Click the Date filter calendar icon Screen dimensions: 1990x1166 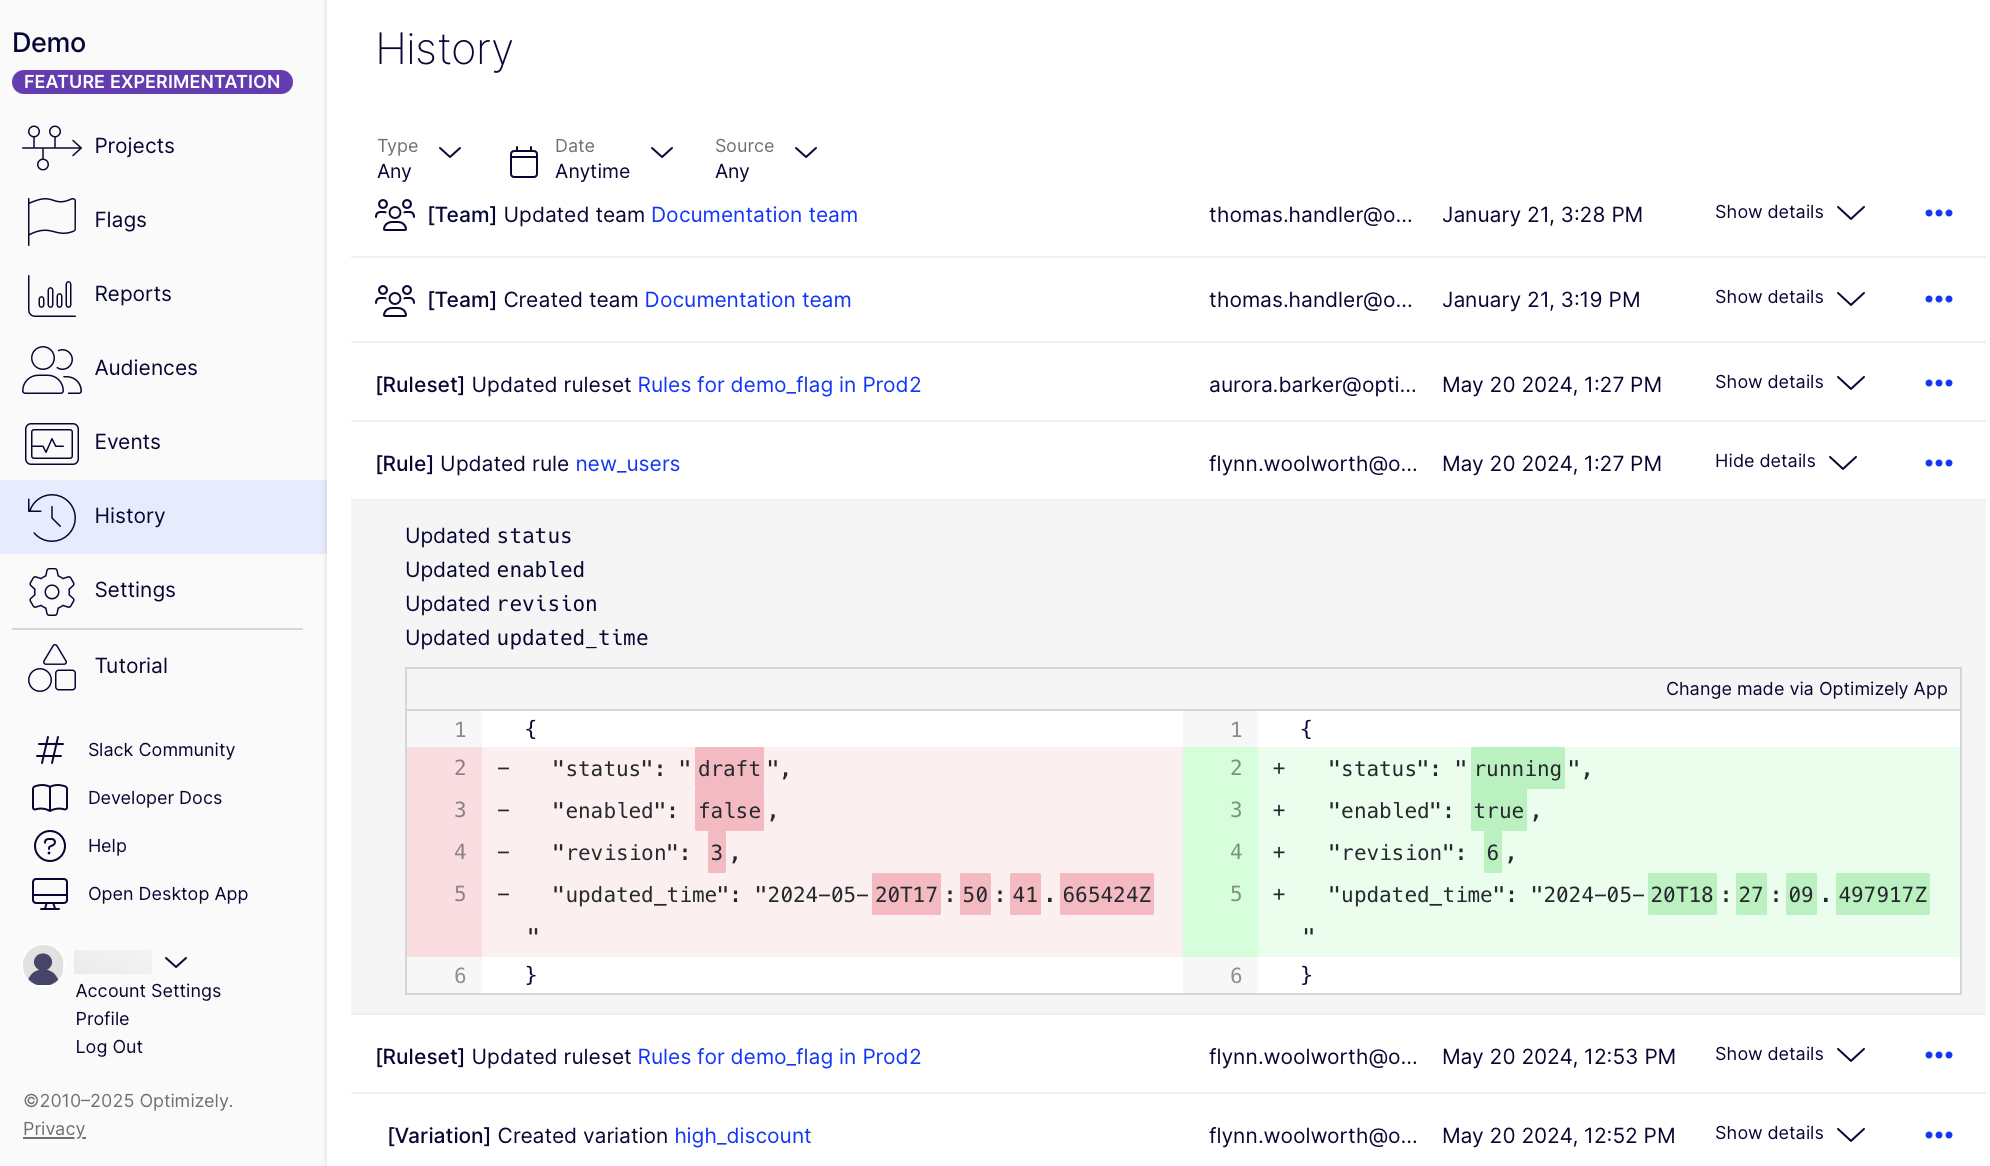point(524,161)
